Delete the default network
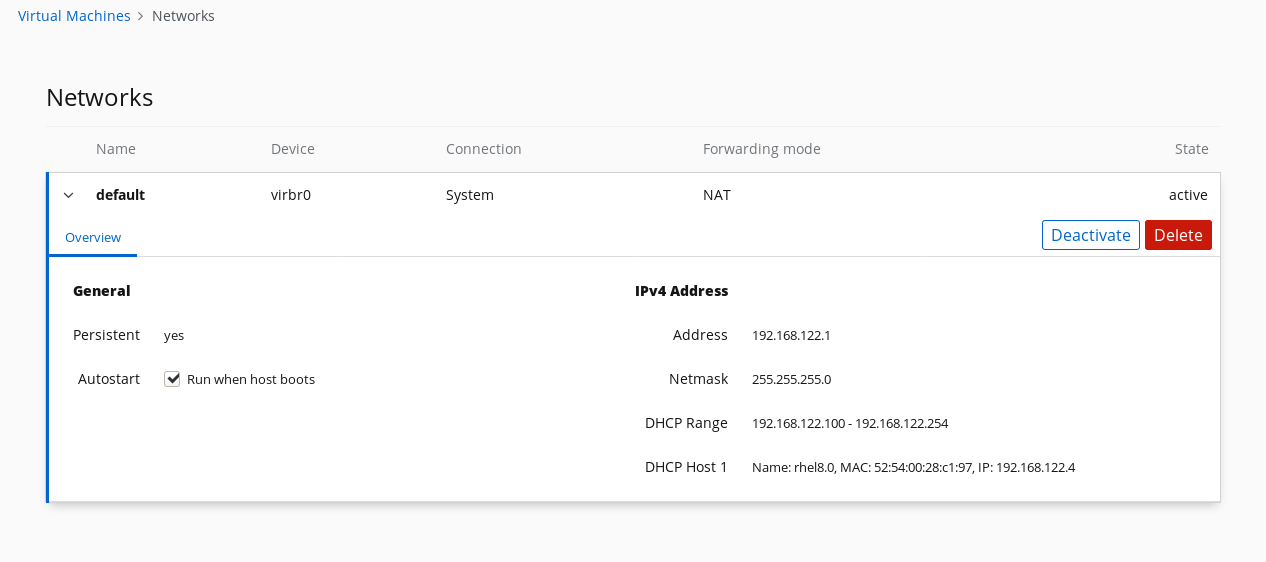This screenshot has height=562, width=1266. [1177, 235]
